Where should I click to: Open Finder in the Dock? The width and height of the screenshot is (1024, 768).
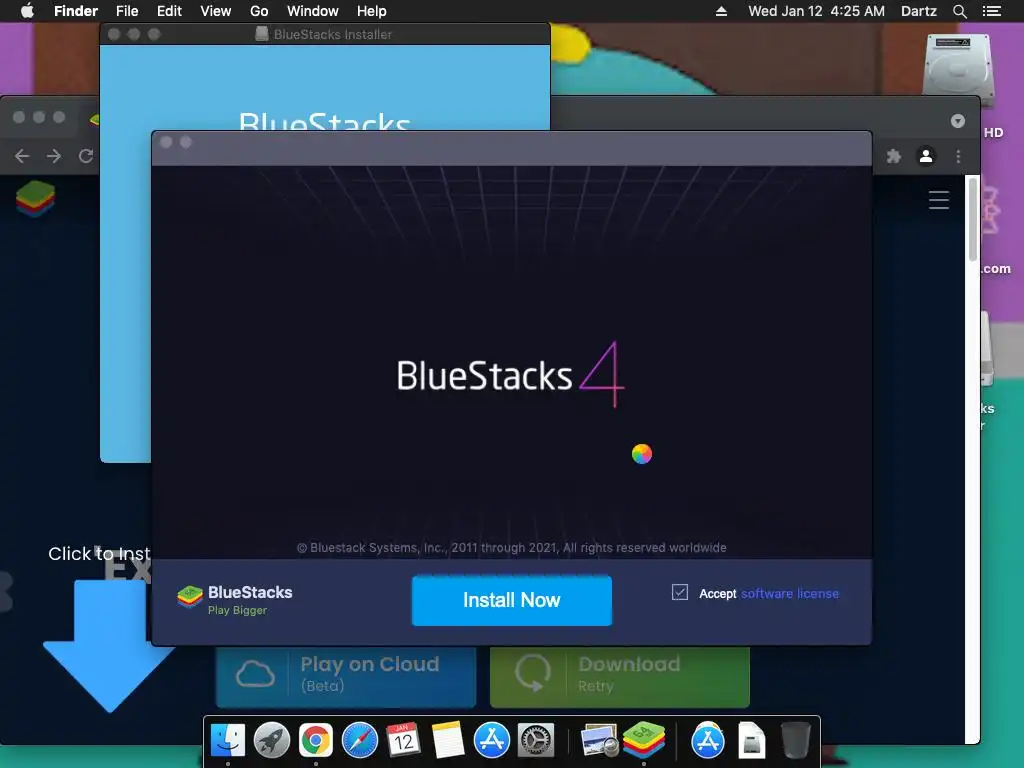pyautogui.click(x=228, y=741)
